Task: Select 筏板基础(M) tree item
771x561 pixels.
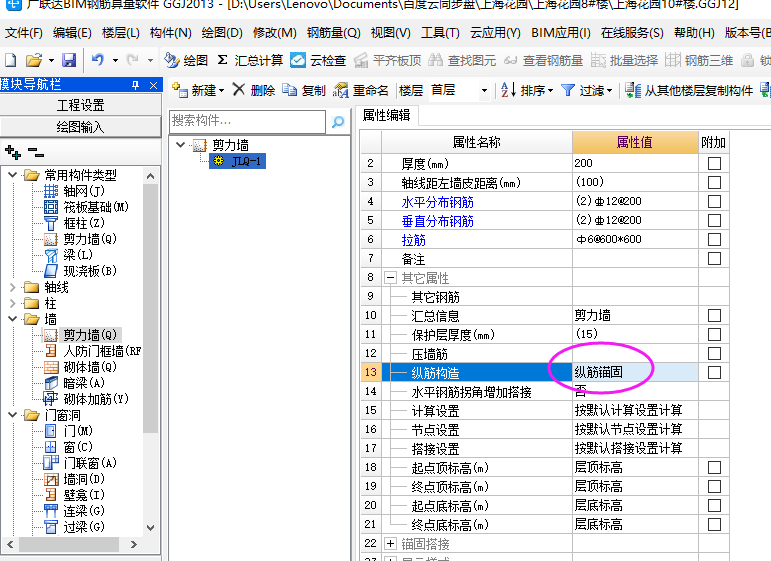Action: pos(86,207)
